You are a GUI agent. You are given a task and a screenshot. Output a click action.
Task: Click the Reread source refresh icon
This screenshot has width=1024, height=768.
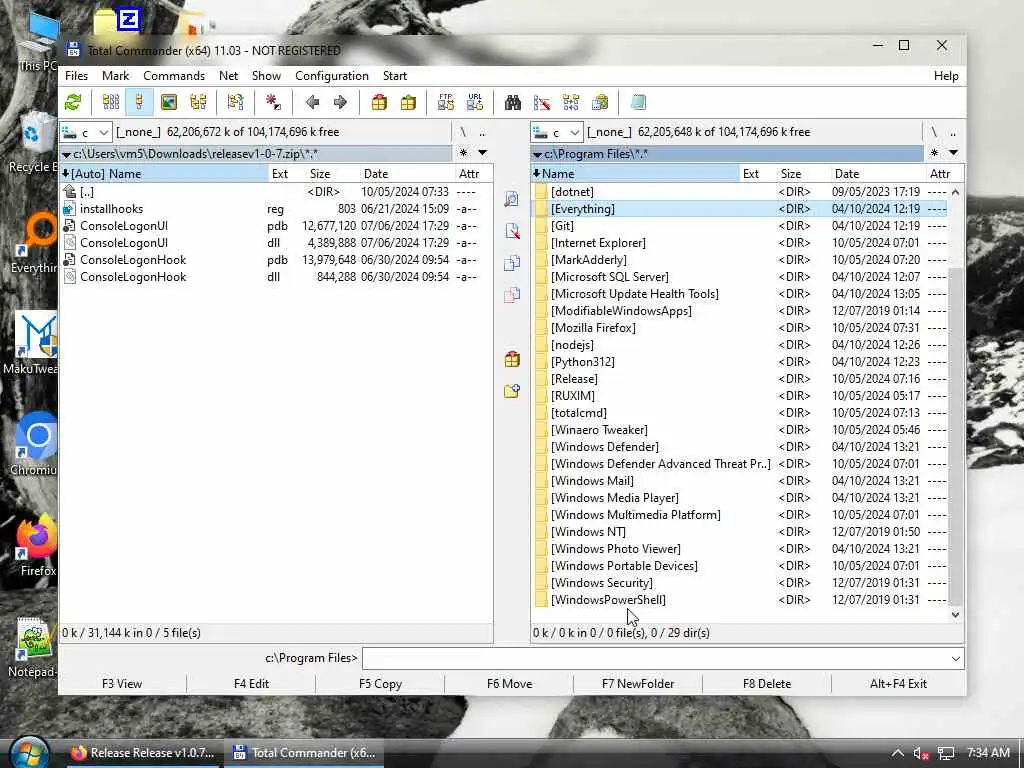click(x=73, y=103)
